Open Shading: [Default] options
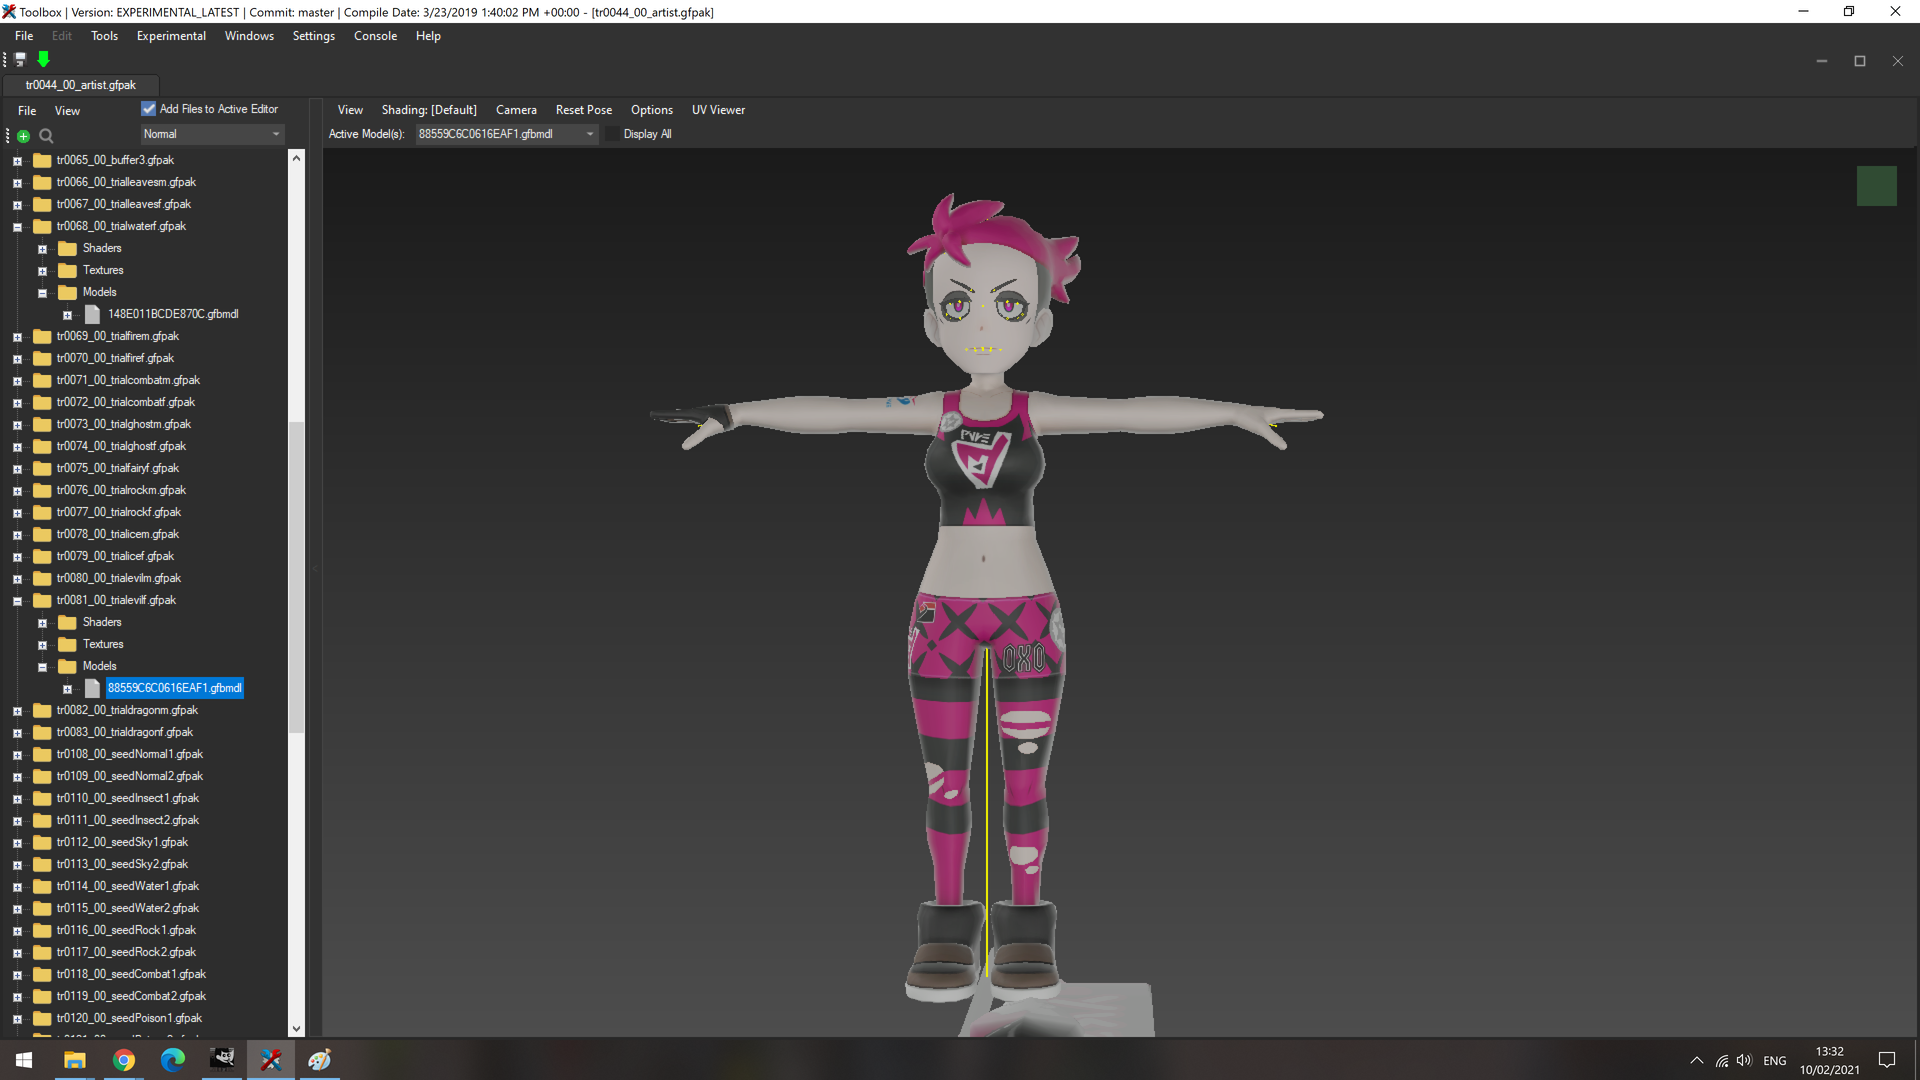The image size is (1920, 1080). [429, 110]
